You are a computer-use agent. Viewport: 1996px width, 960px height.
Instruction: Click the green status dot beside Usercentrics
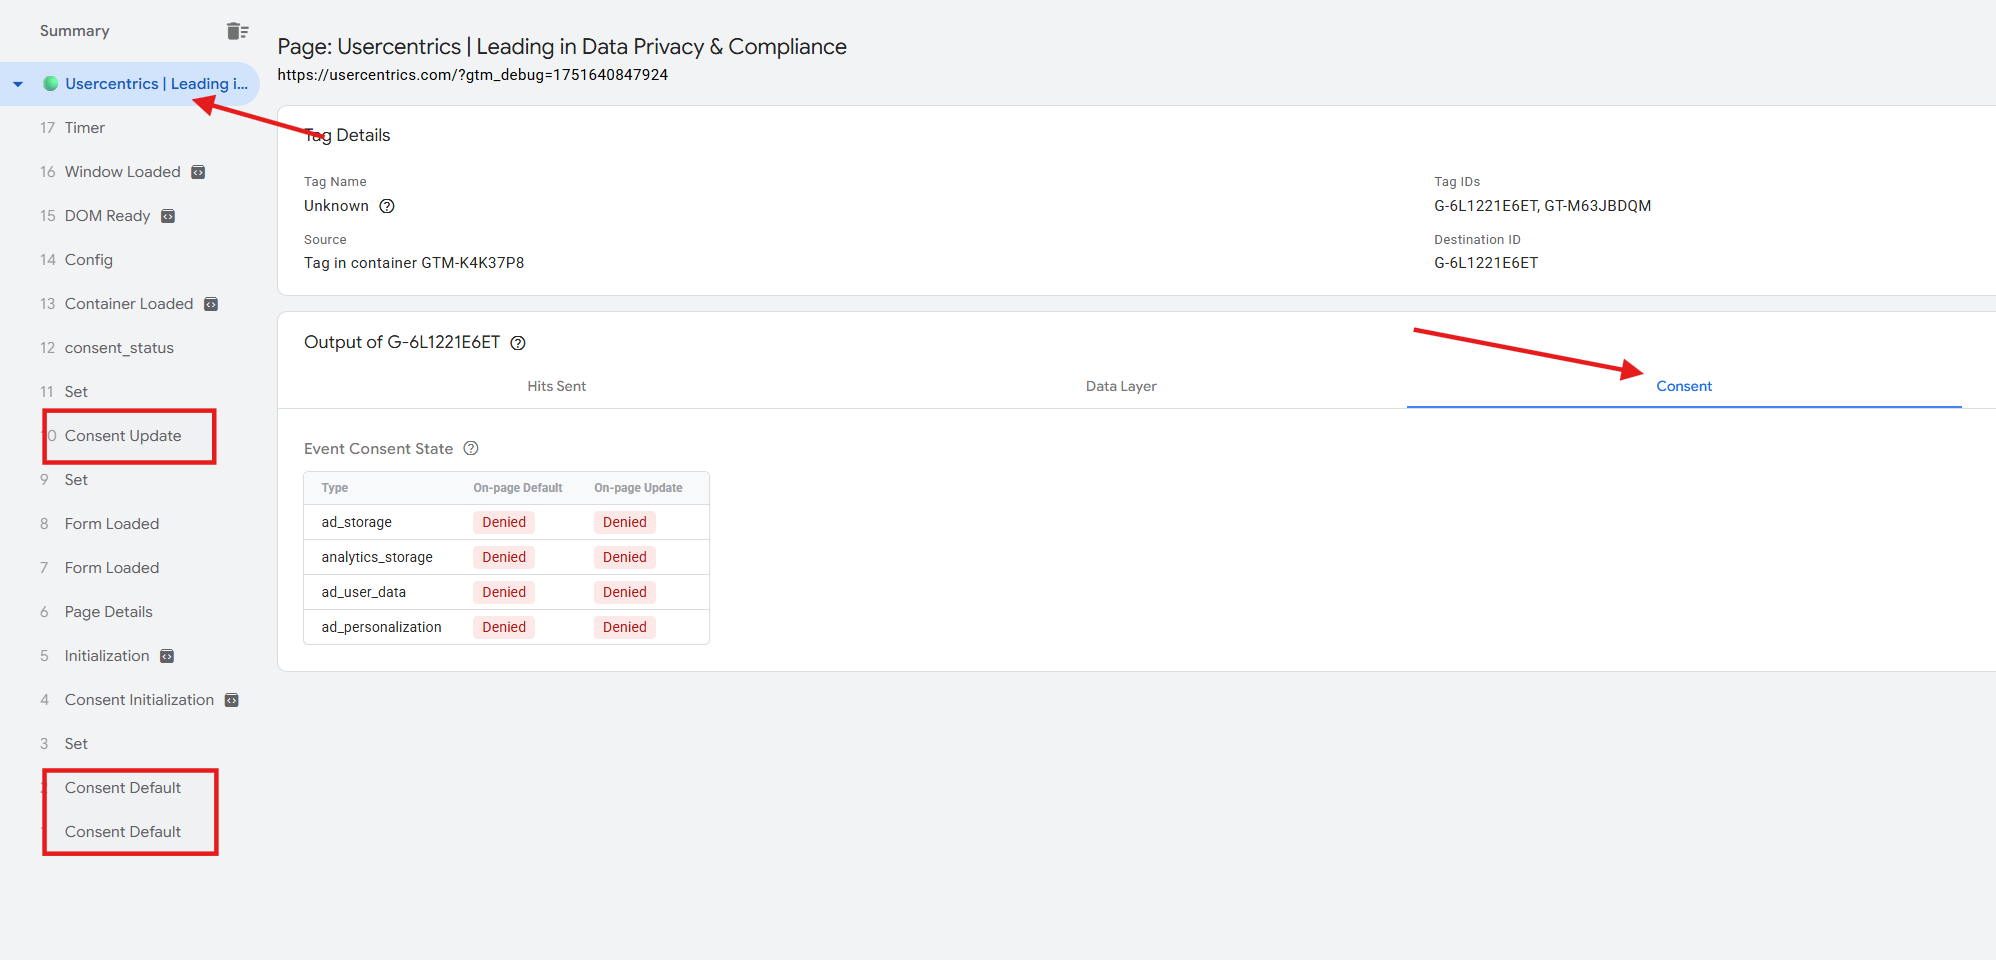click(x=50, y=84)
